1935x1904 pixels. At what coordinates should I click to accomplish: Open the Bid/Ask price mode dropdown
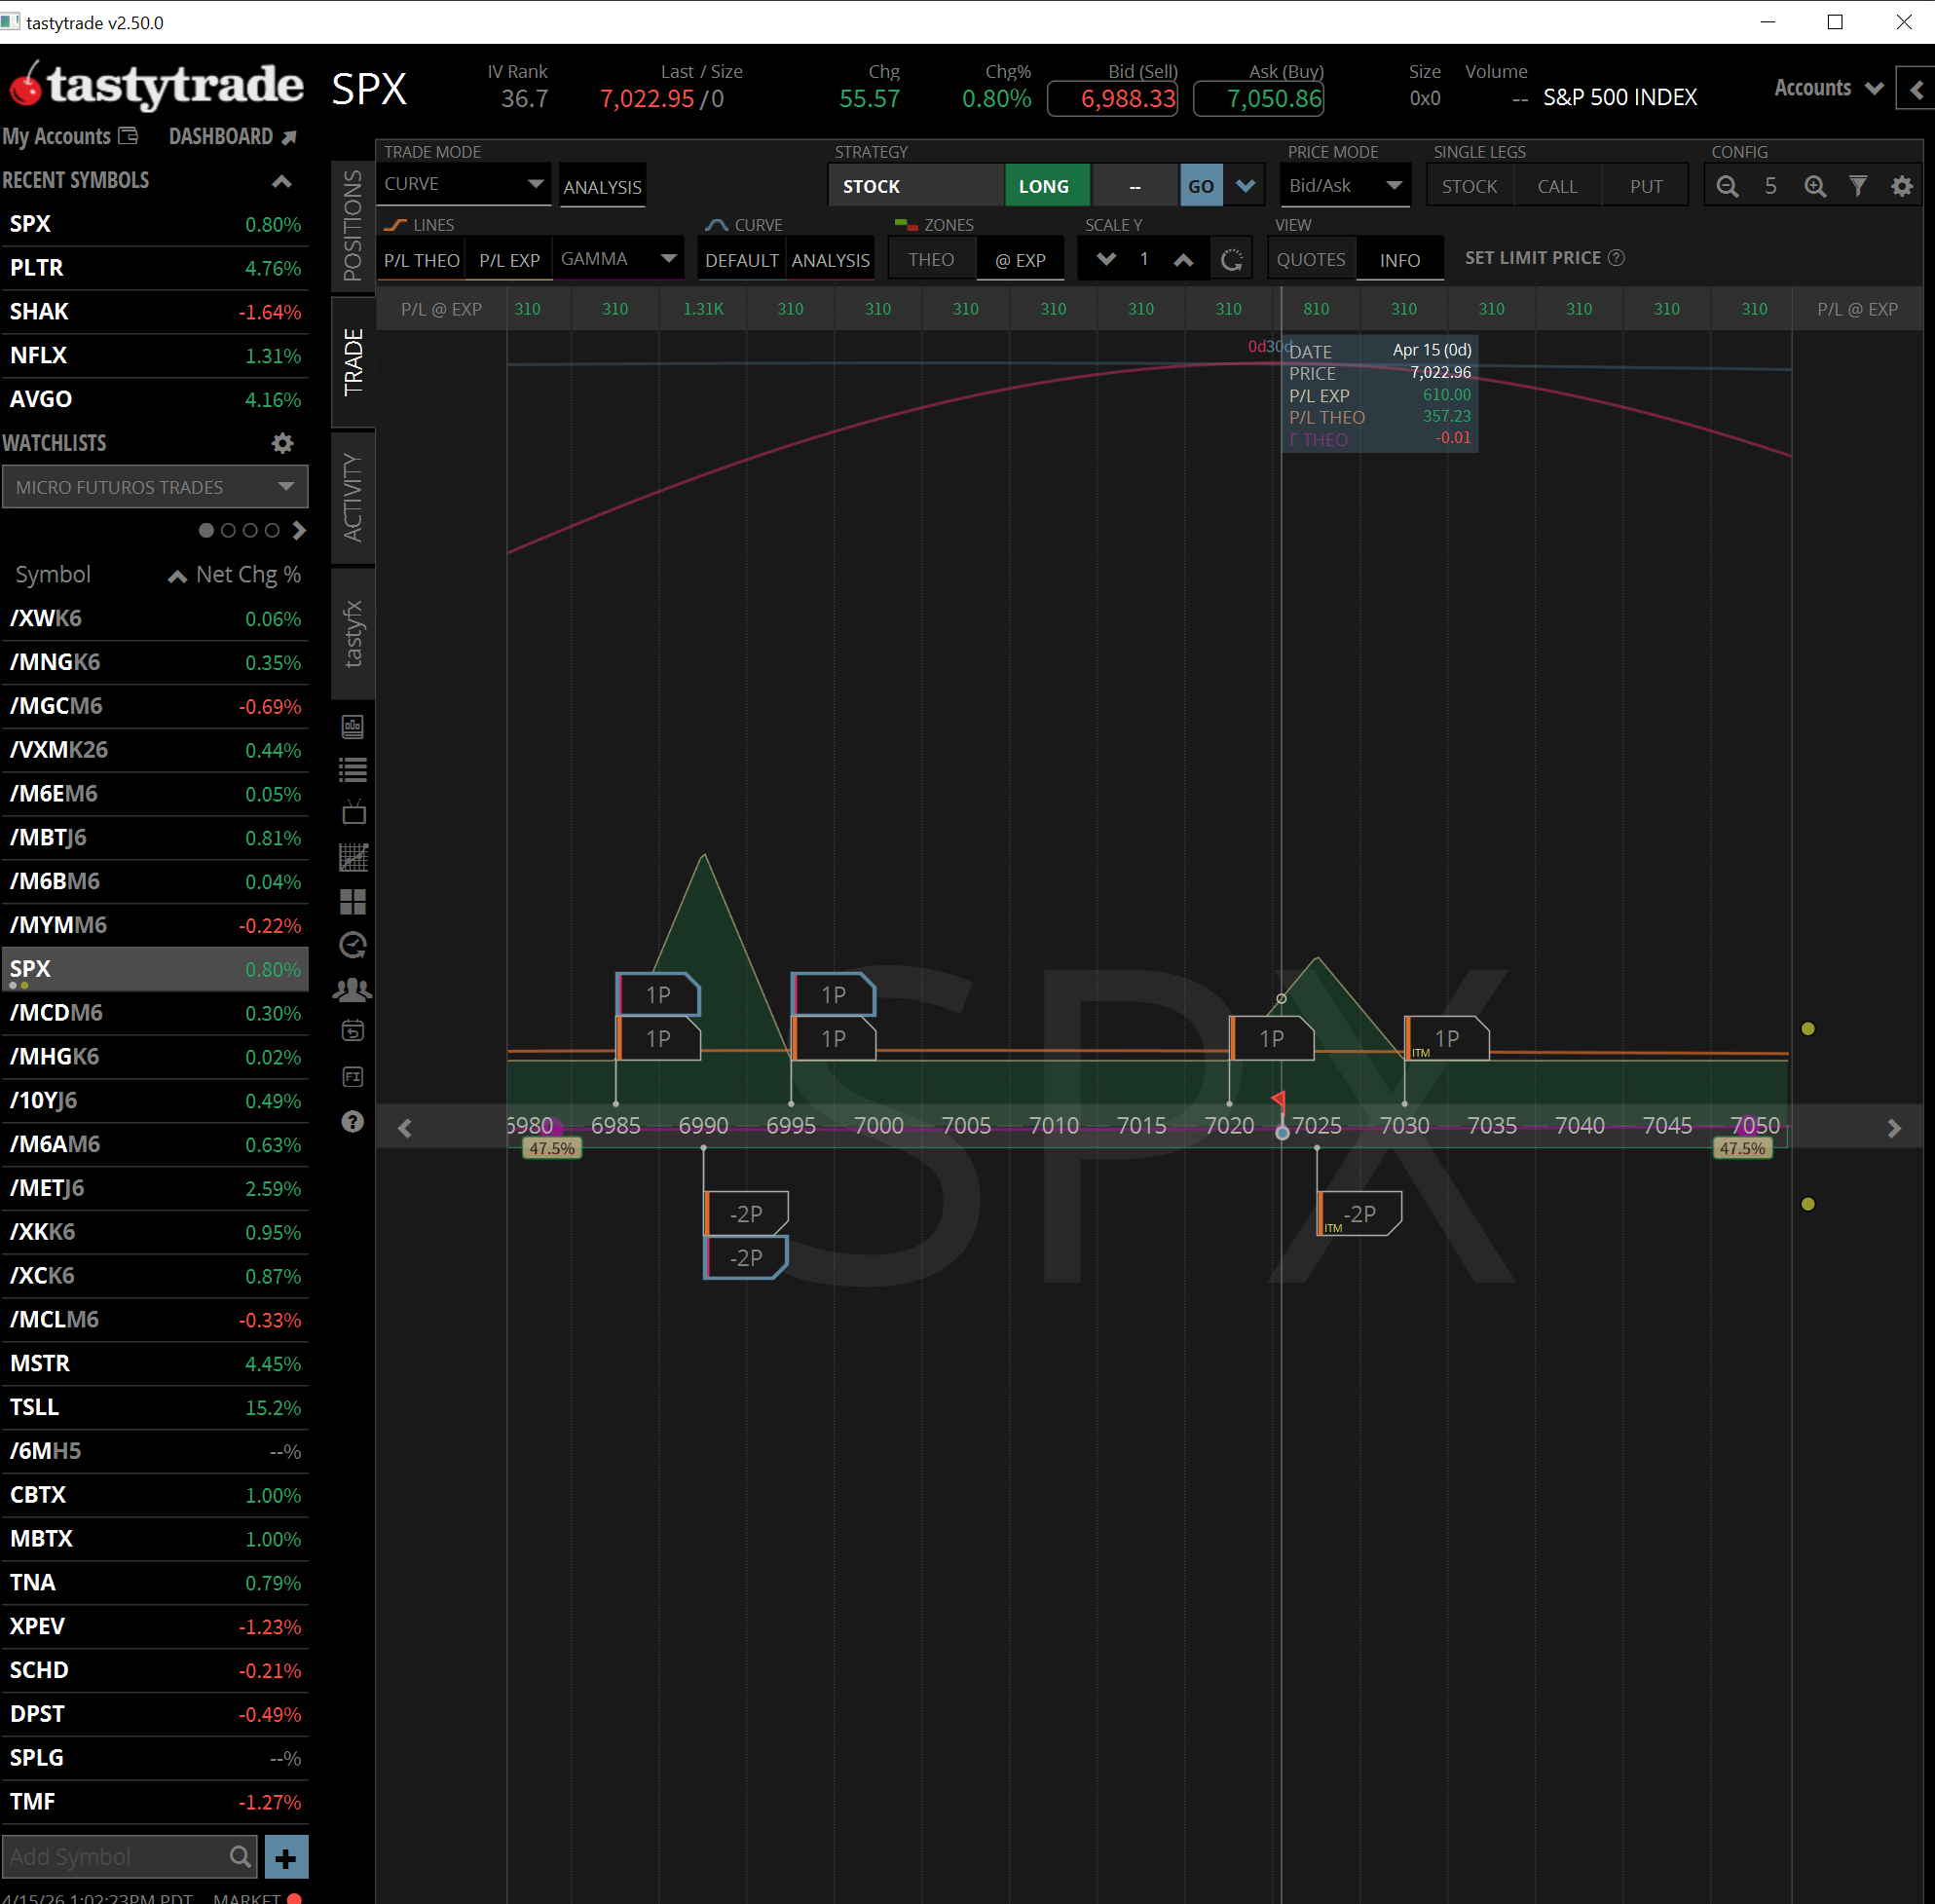pos(1344,186)
